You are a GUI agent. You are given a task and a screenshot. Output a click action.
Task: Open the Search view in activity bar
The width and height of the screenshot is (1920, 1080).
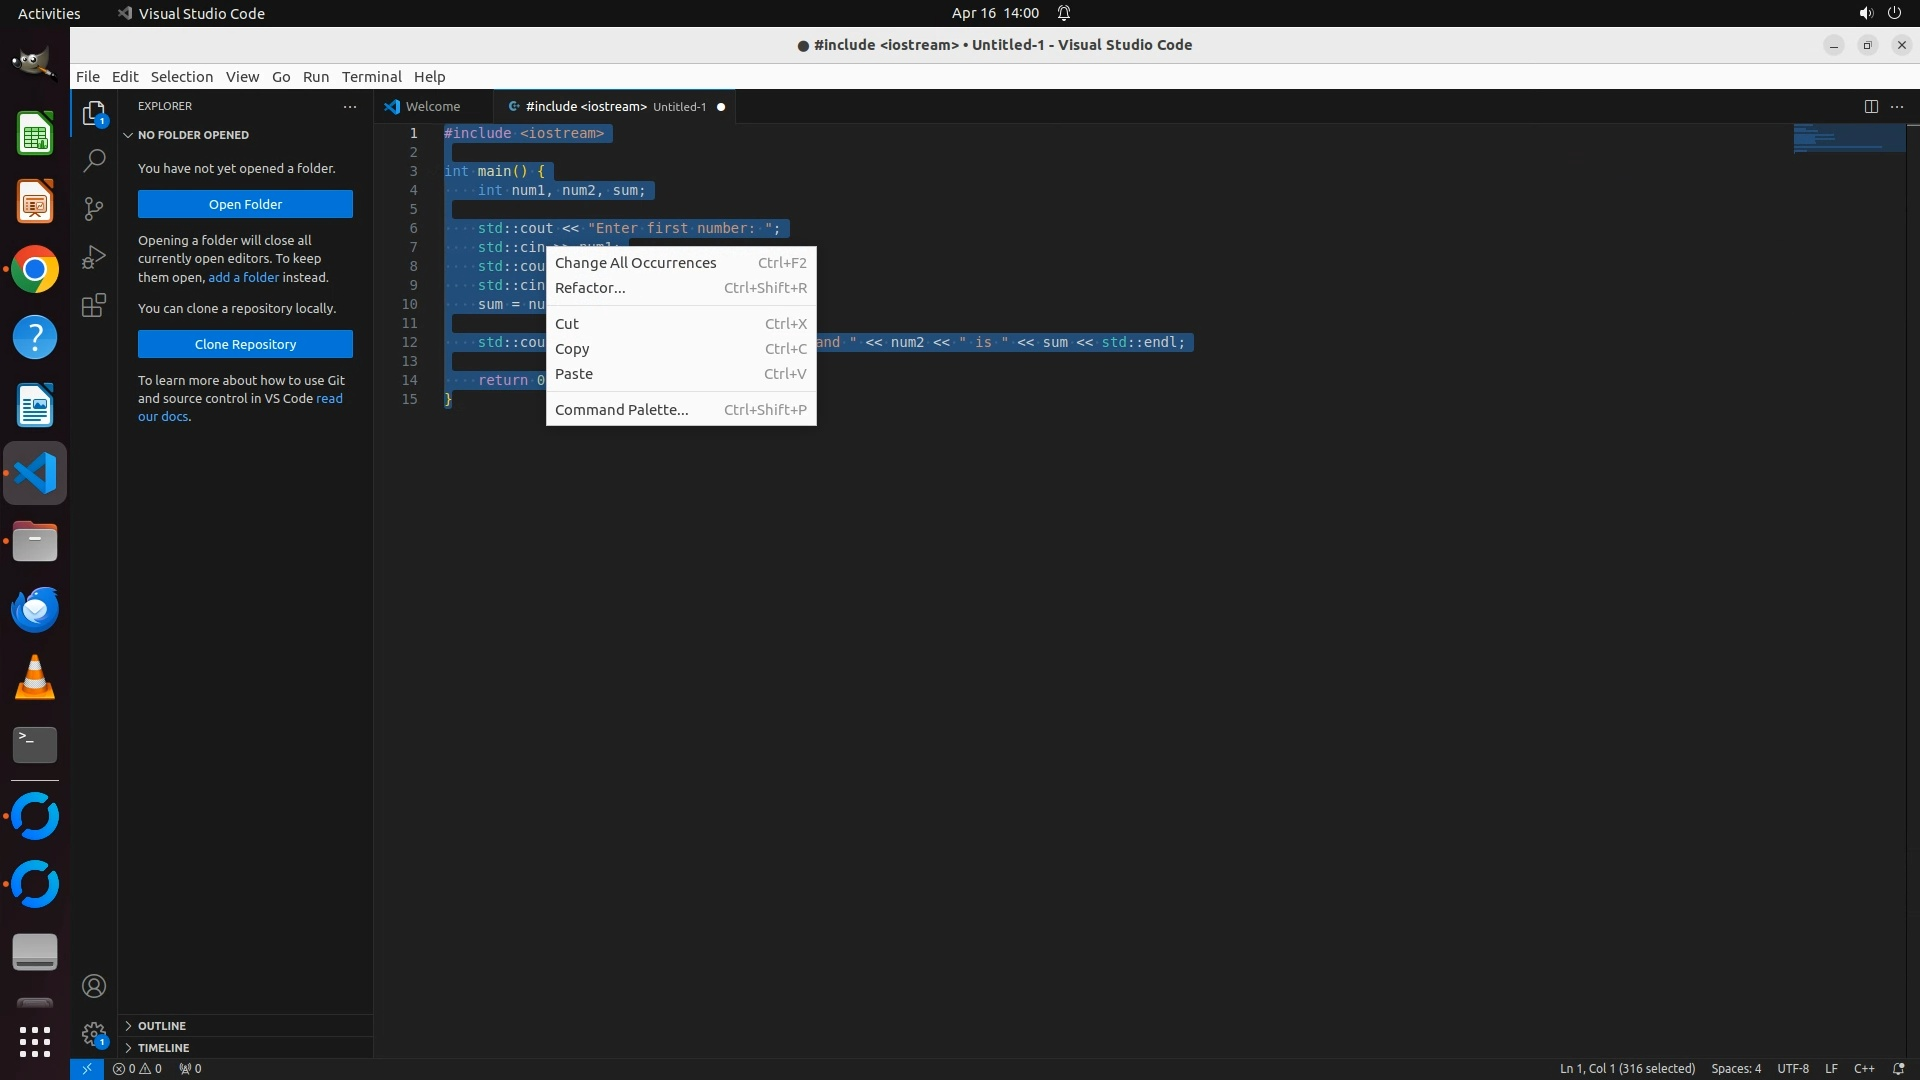(94, 160)
